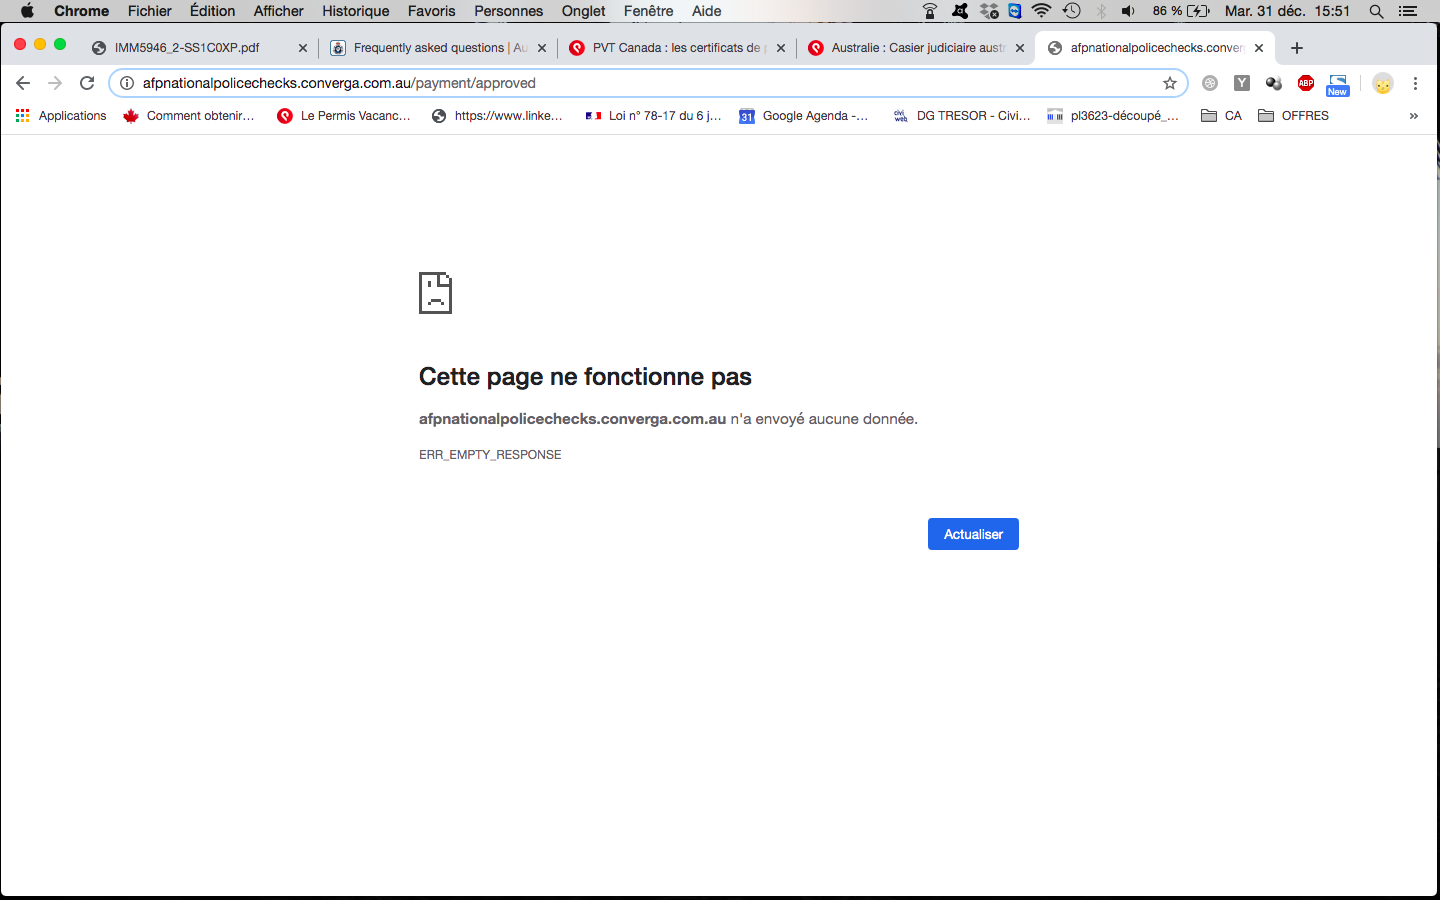This screenshot has height=900, width=1440.
Task: Open the AdBlock Plus extension icon
Action: [1305, 83]
